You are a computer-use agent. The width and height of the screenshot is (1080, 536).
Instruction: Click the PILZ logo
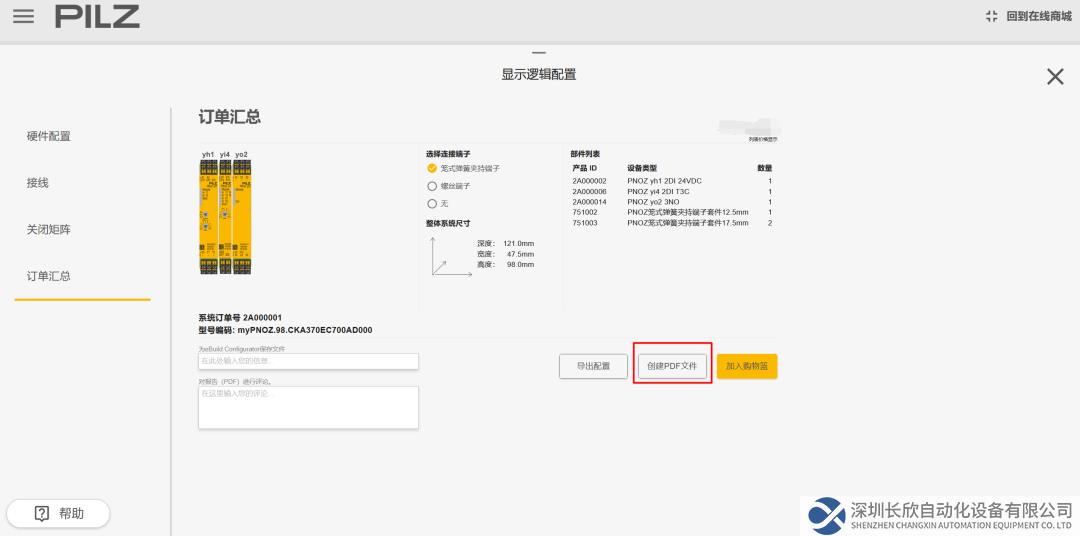point(97,17)
